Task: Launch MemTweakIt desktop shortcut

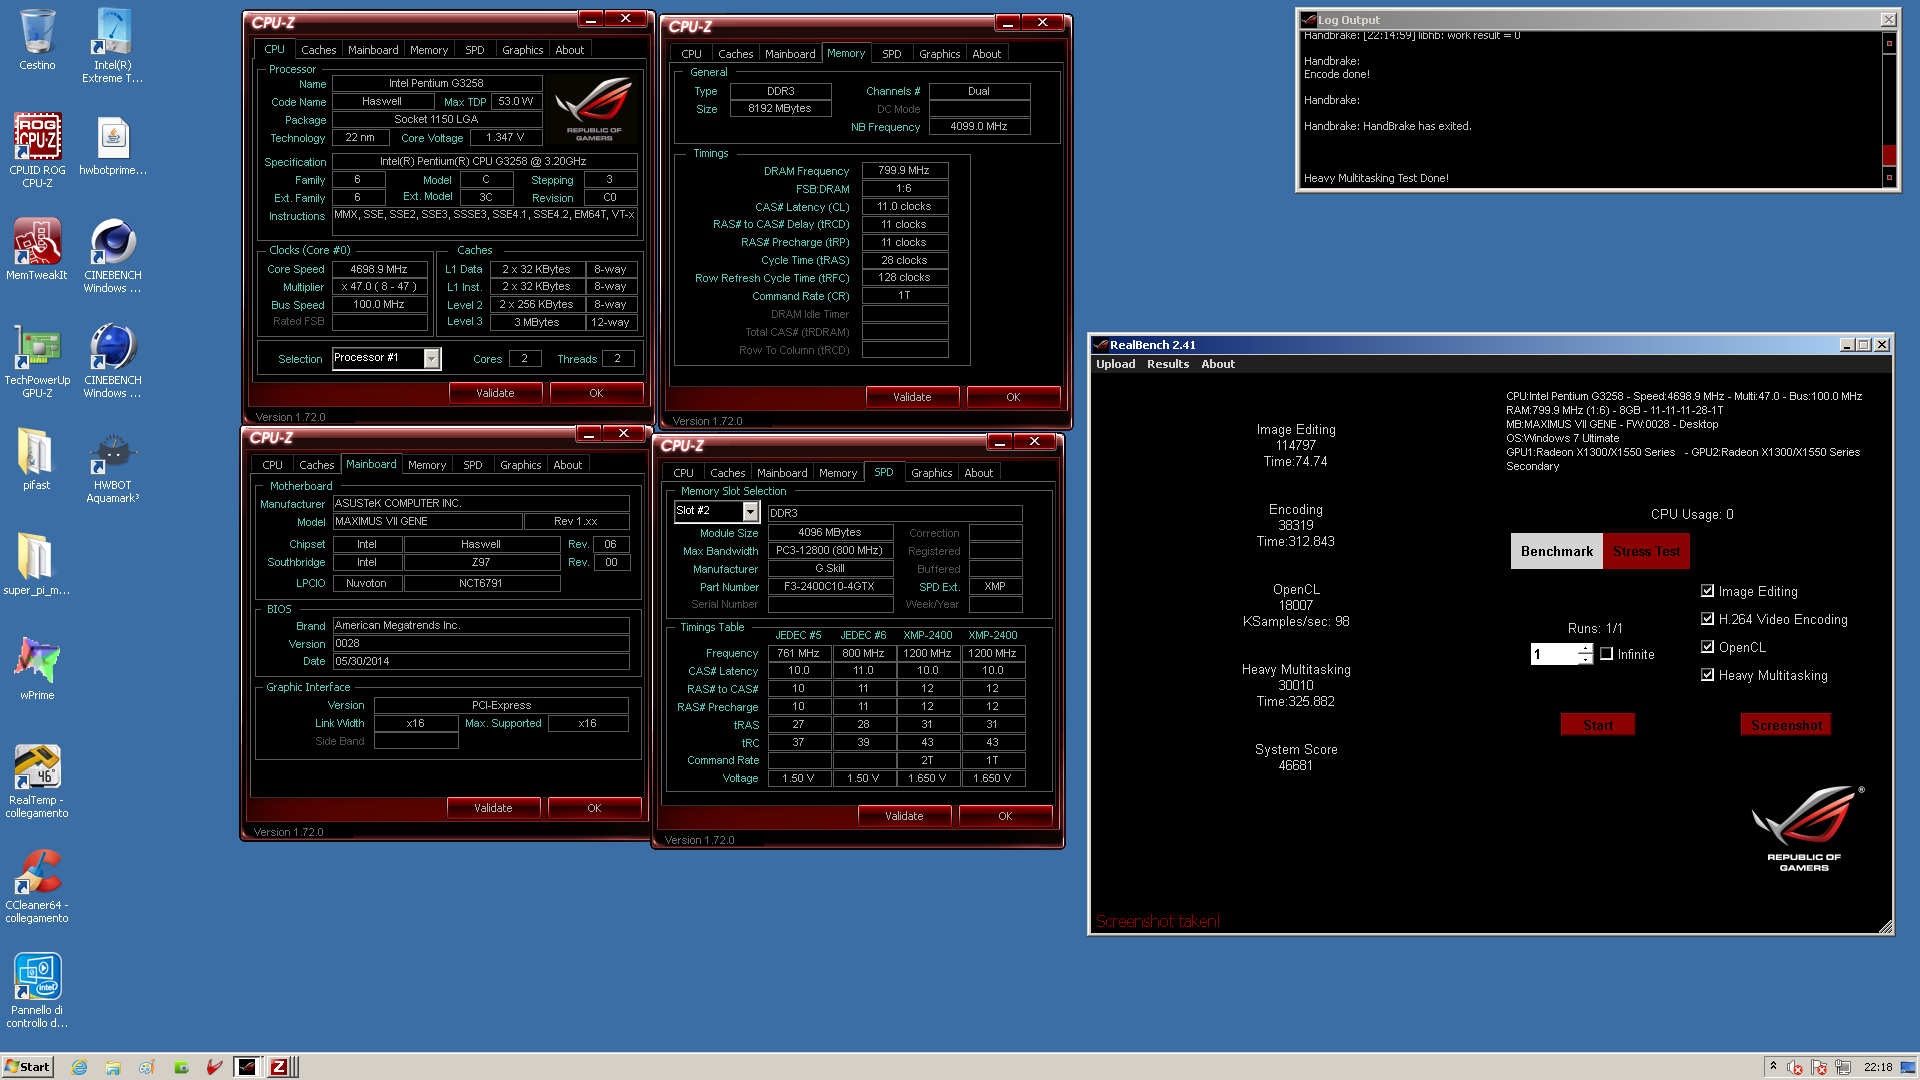Action: tap(37, 250)
